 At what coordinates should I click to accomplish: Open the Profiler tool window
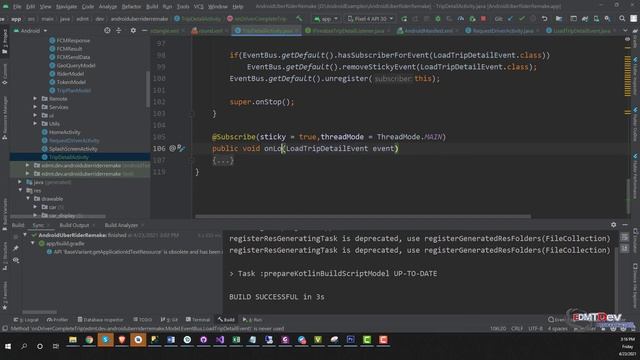click(x=57, y=320)
